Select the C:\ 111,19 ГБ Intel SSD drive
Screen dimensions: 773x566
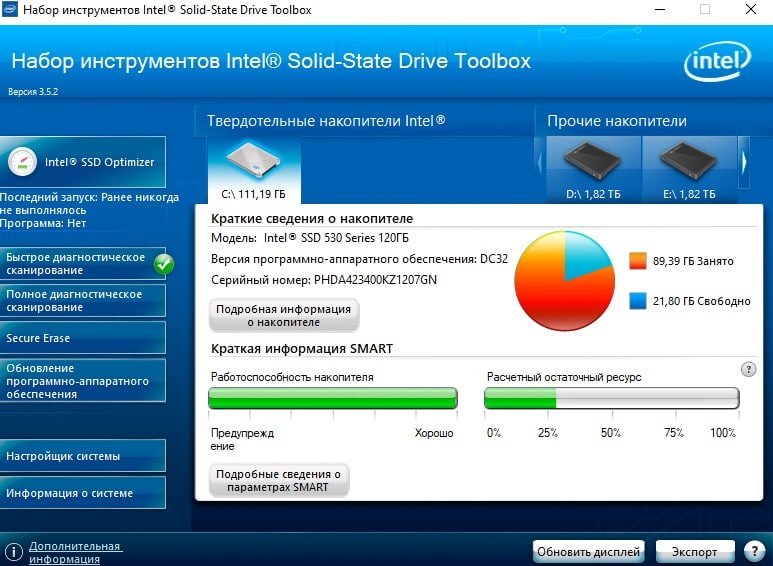coord(254,171)
